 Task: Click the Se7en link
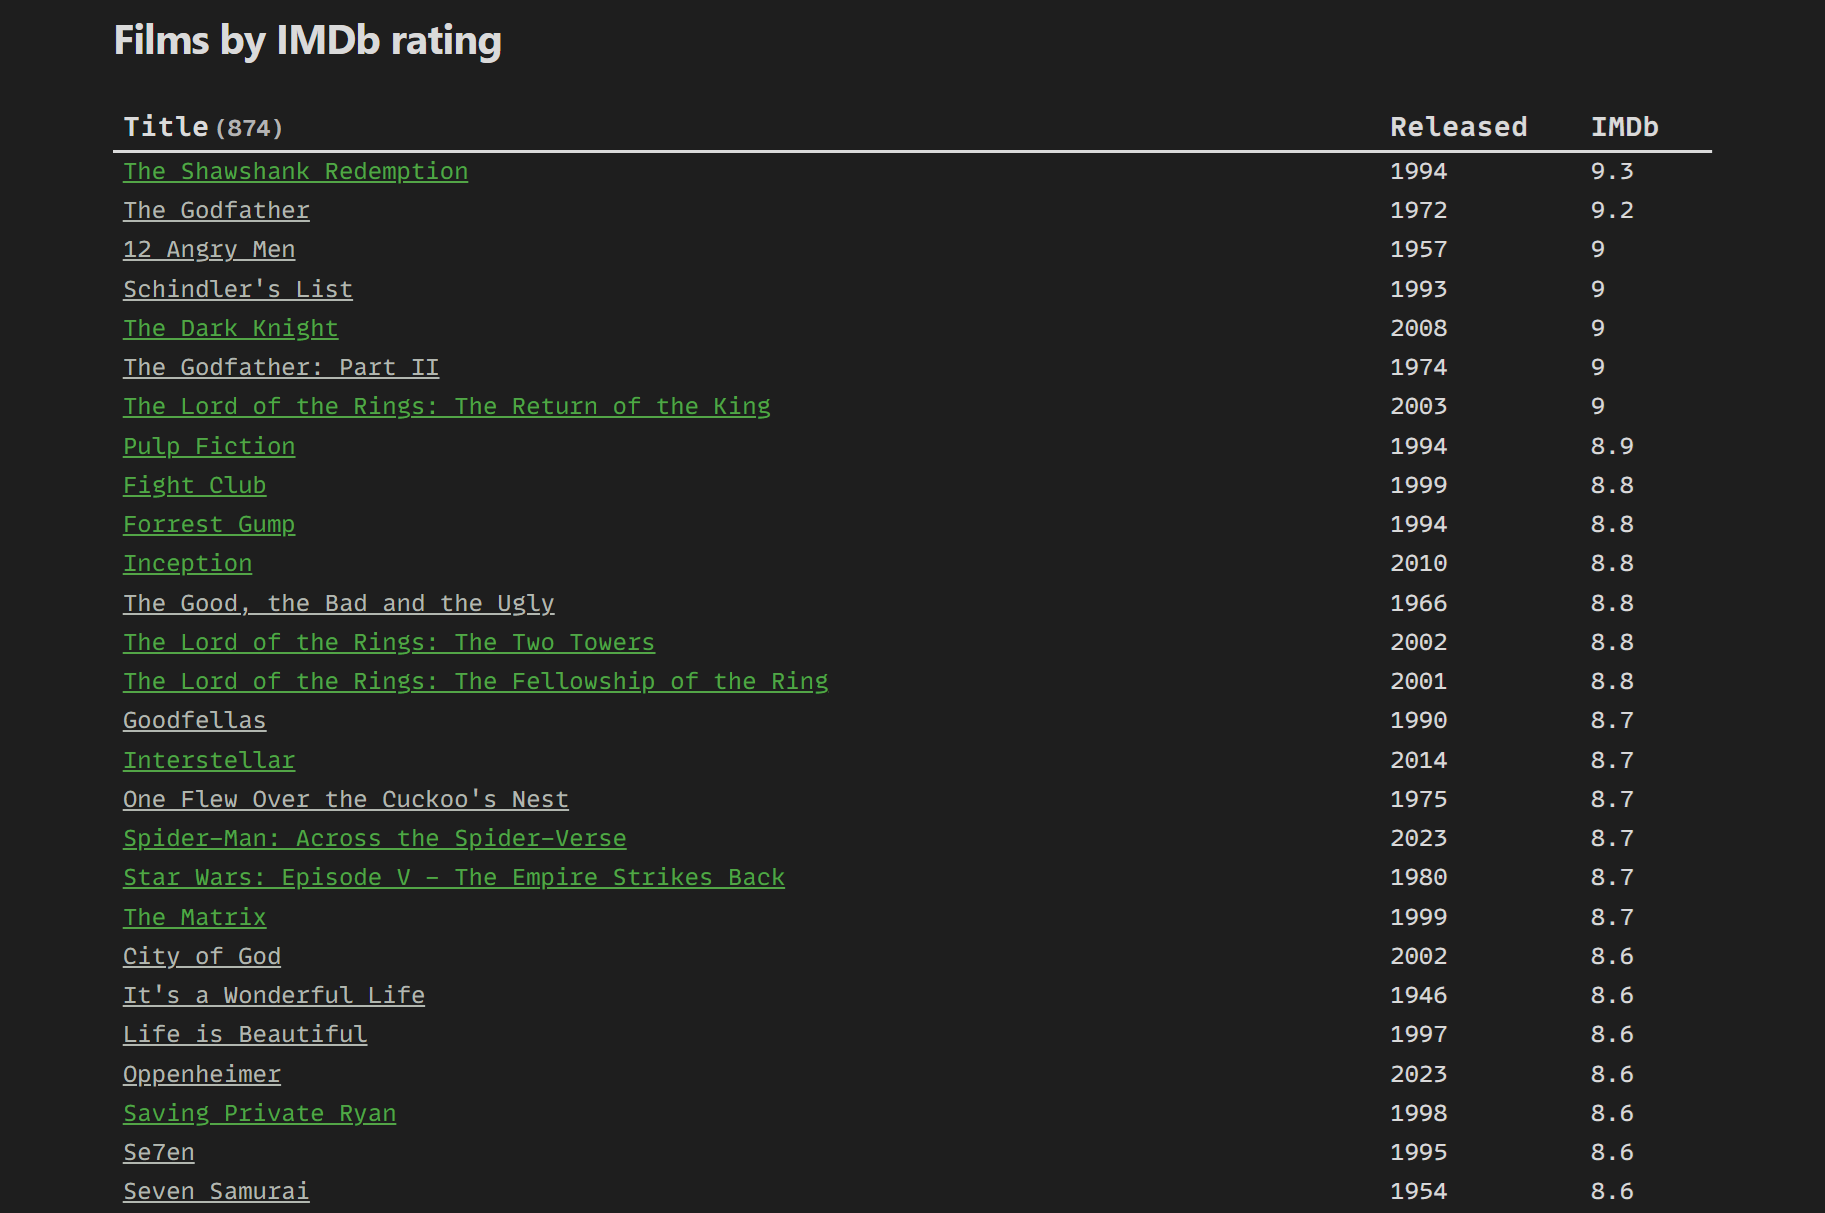coord(159,1152)
